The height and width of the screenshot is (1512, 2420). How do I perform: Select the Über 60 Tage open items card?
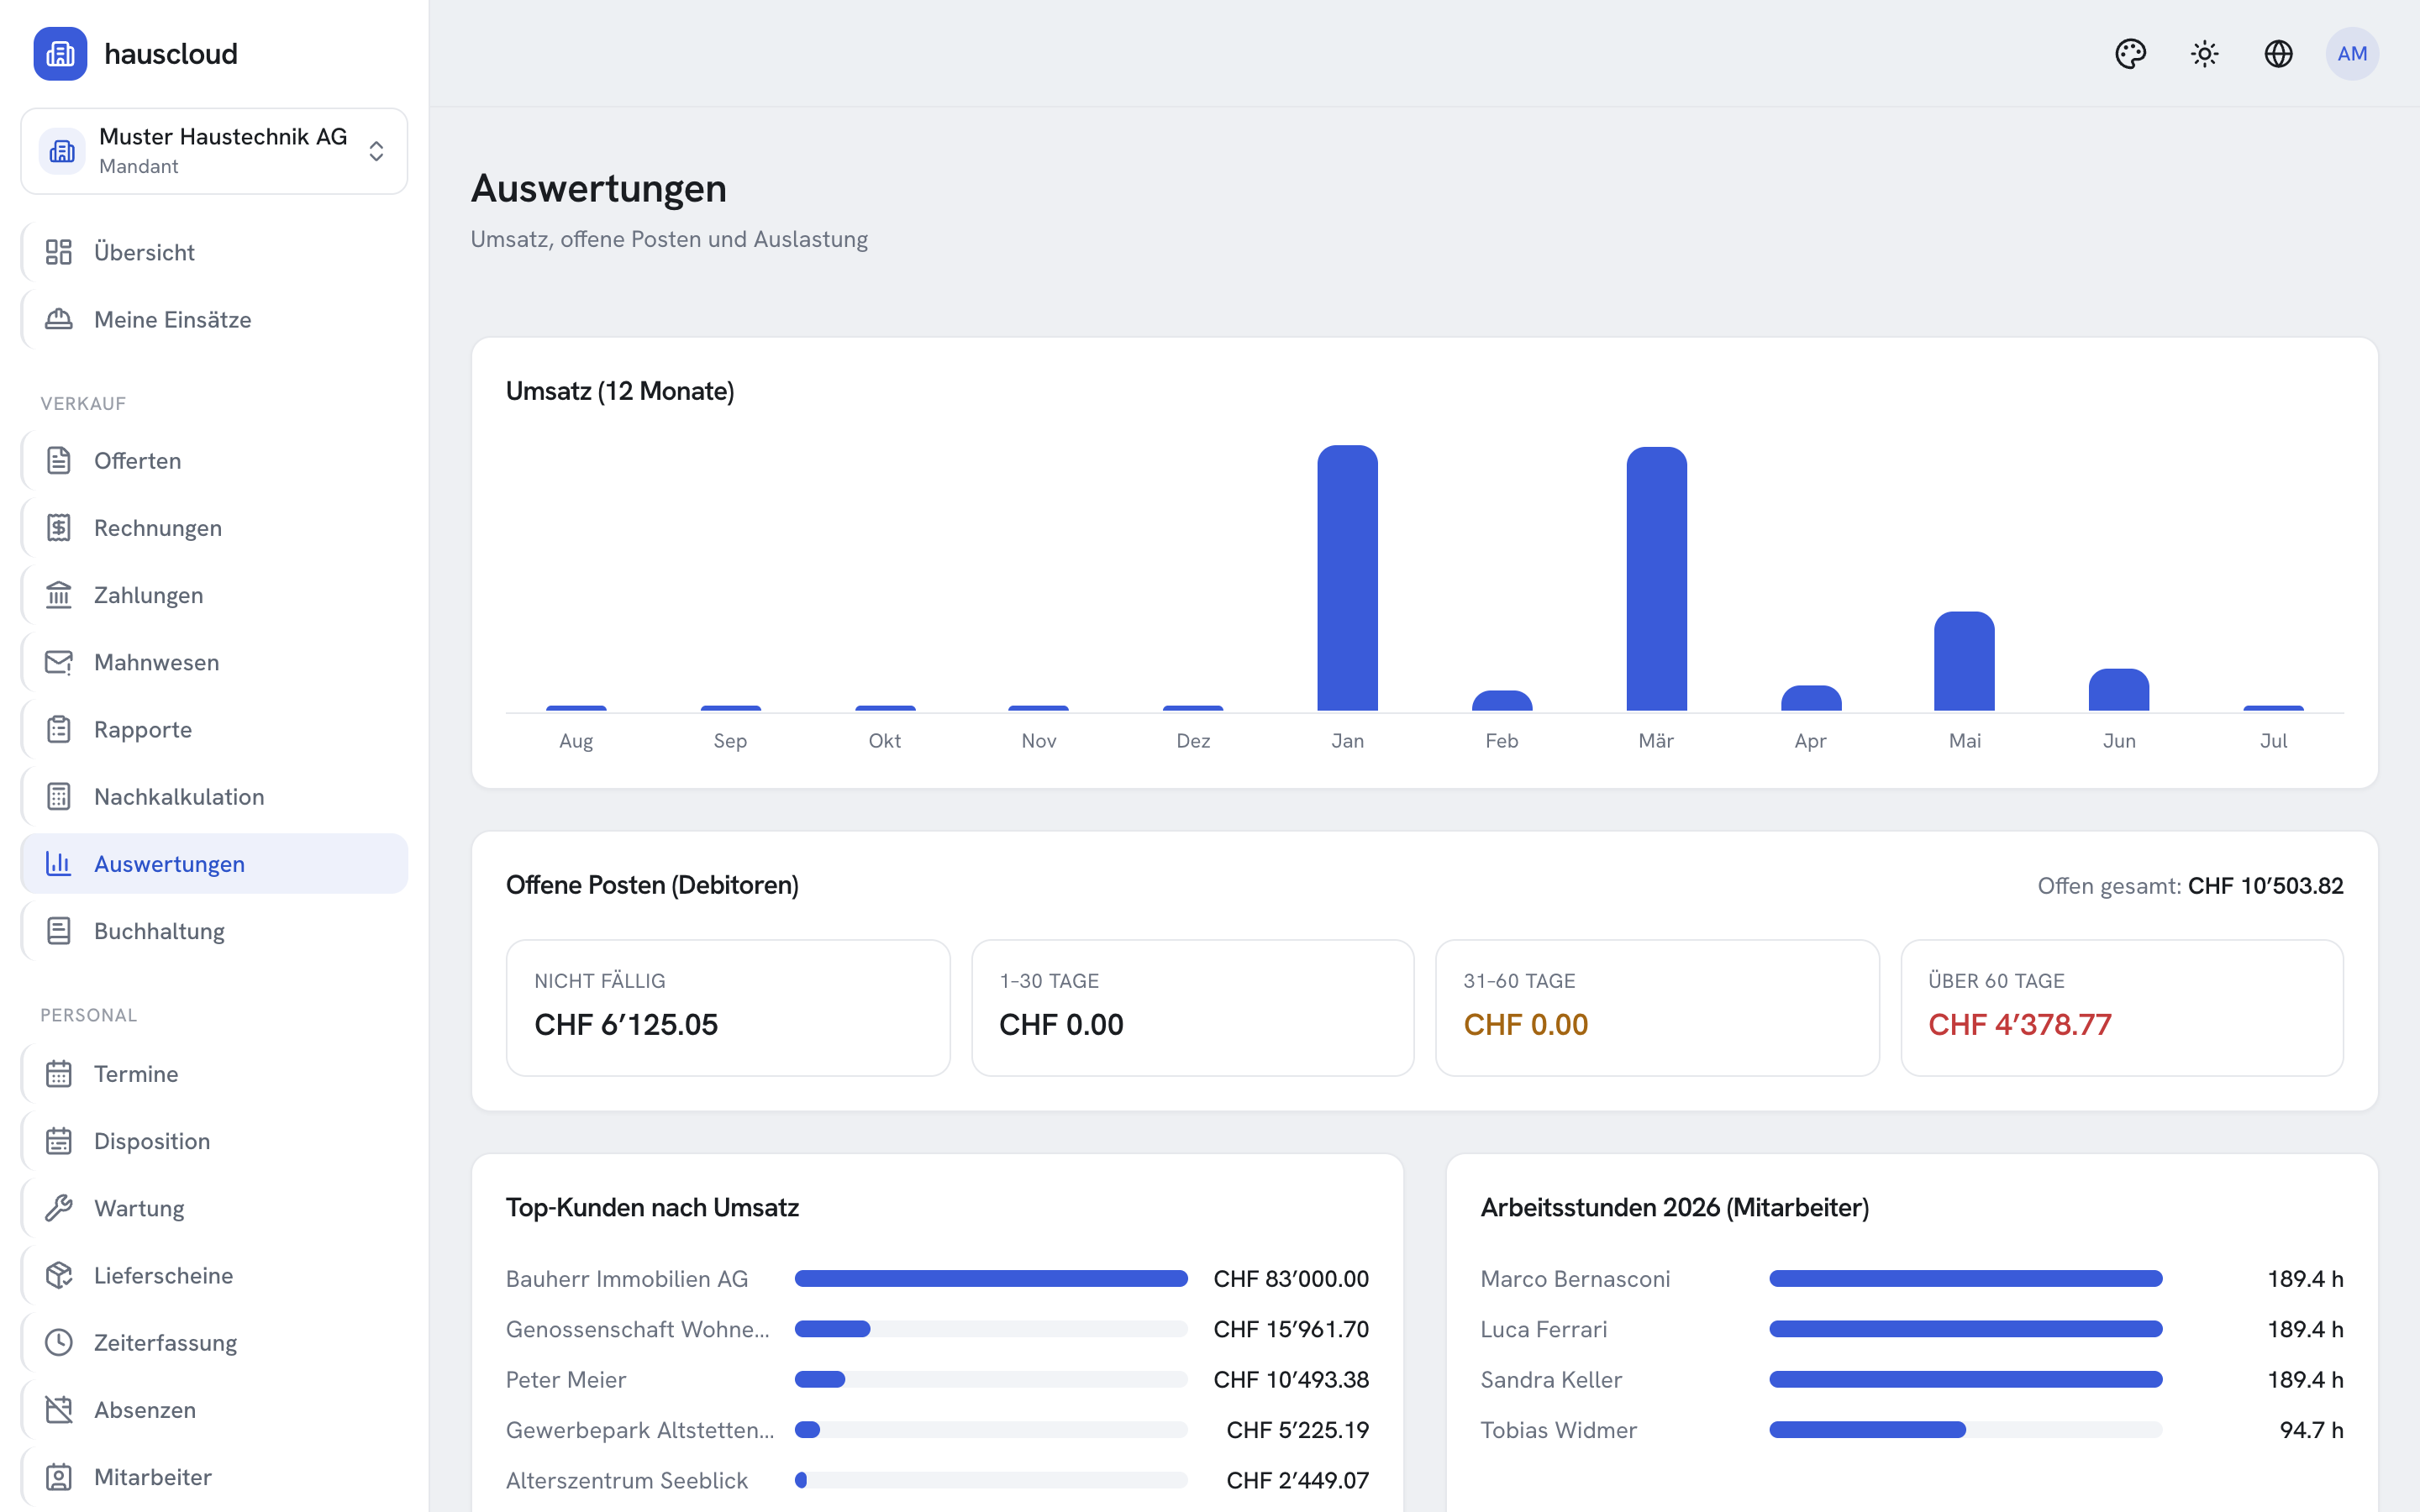[2121, 1007]
